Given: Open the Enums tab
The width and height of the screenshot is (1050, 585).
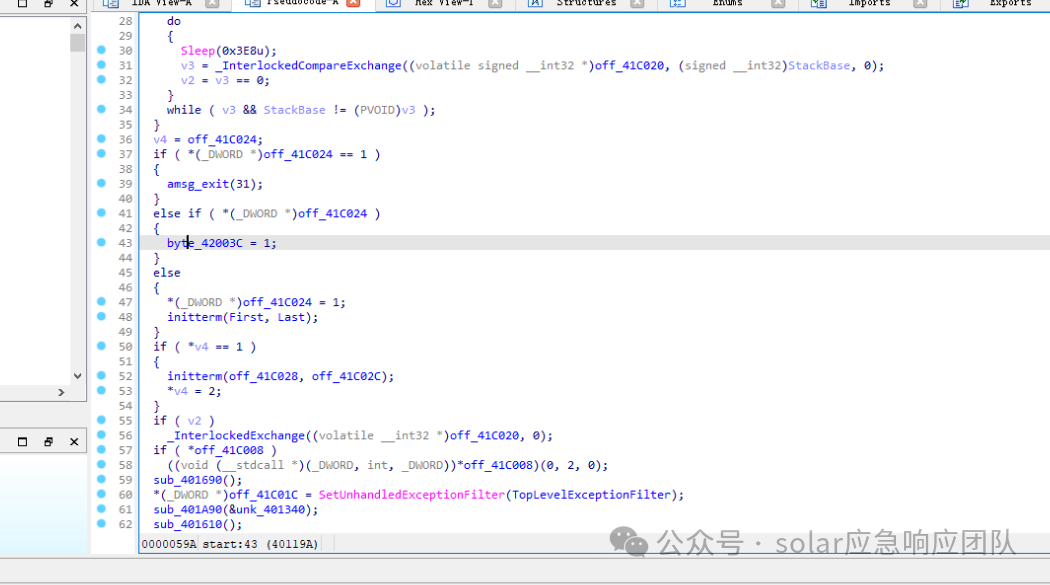Looking at the screenshot, I should [727, 3].
